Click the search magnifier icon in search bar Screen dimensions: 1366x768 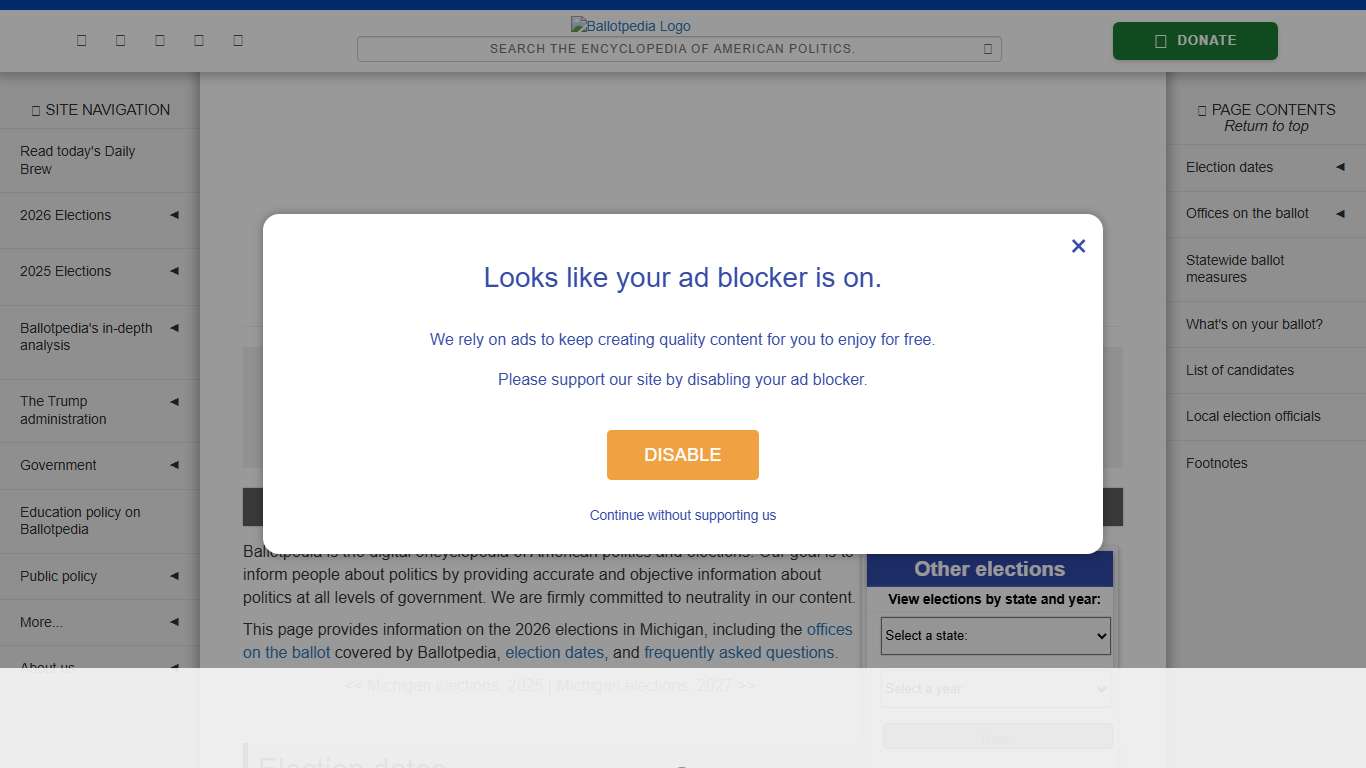pos(988,49)
